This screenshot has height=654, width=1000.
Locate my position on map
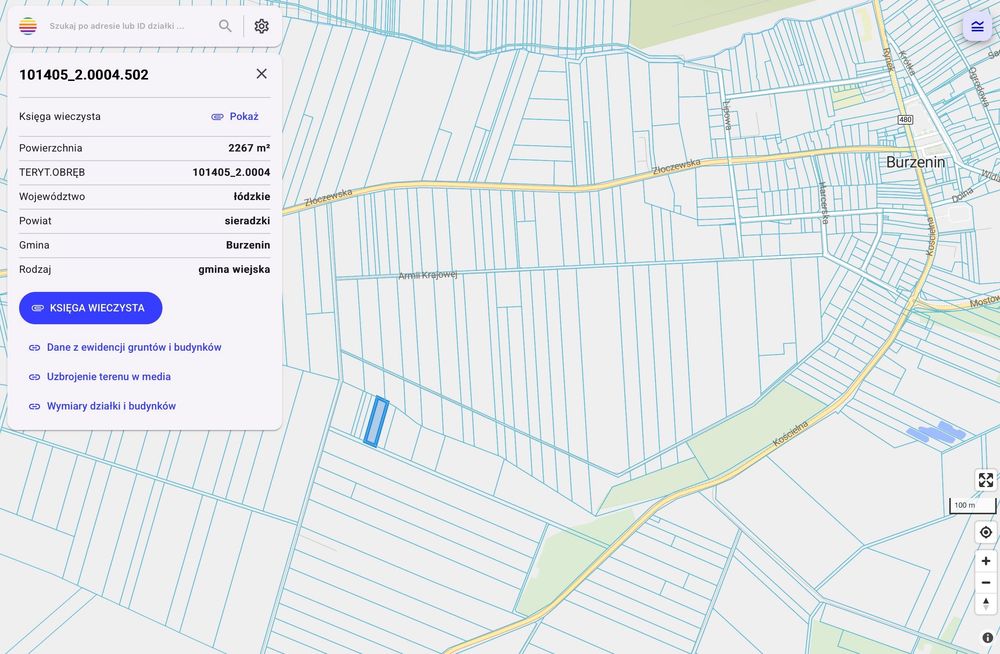pyautogui.click(x=985, y=532)
